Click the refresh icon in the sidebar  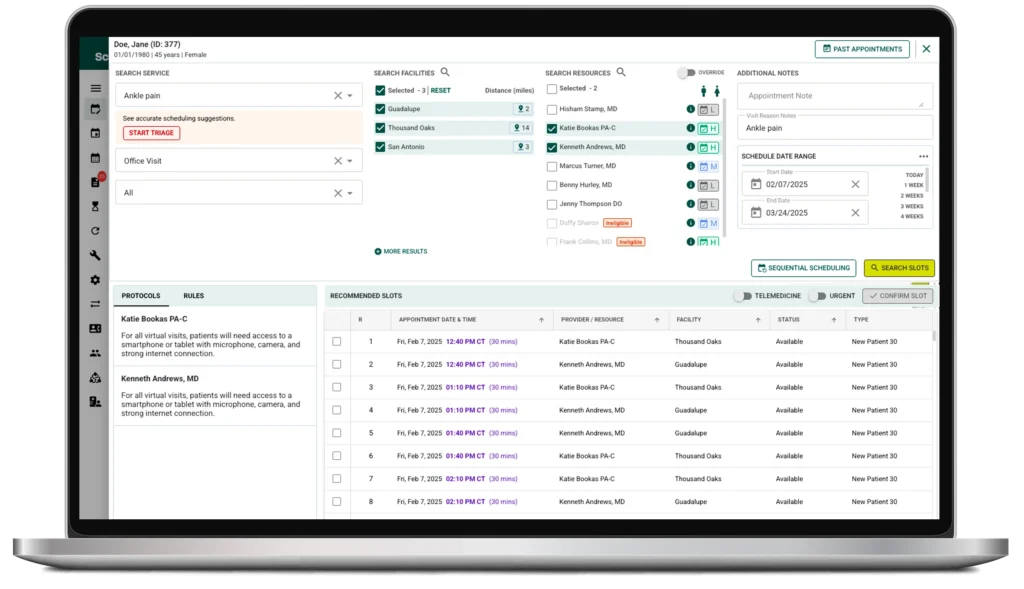click(x=96, y=231)
